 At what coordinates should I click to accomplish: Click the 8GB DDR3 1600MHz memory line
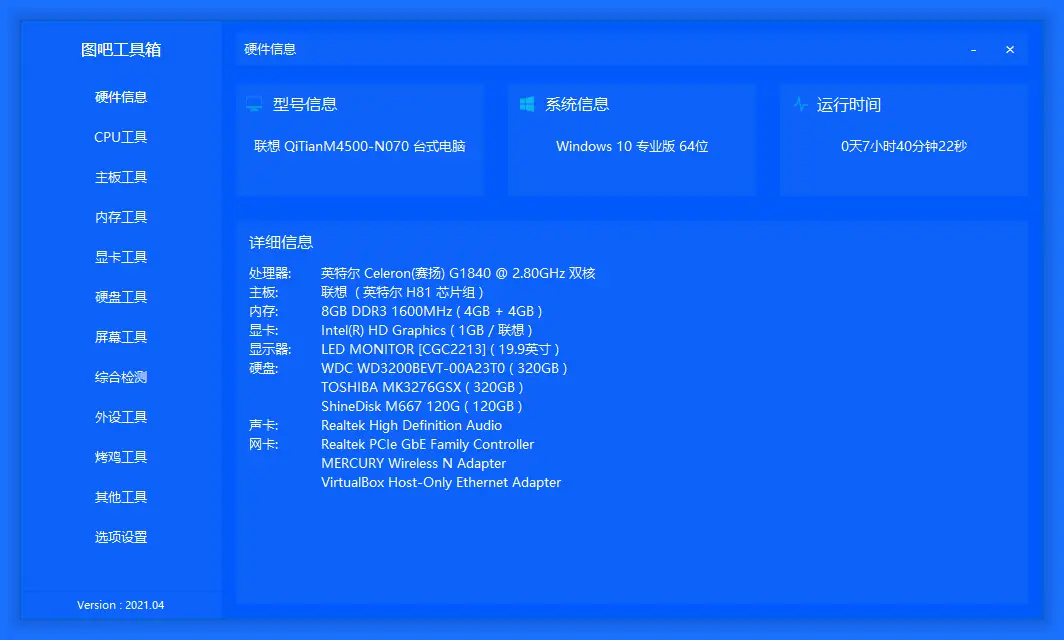[x=432, y=311]
